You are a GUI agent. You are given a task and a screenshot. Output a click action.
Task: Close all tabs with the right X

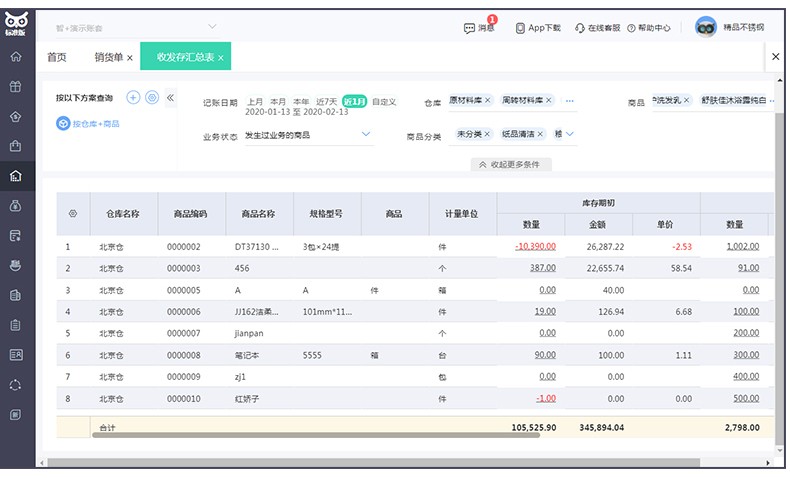pos(776,56)
